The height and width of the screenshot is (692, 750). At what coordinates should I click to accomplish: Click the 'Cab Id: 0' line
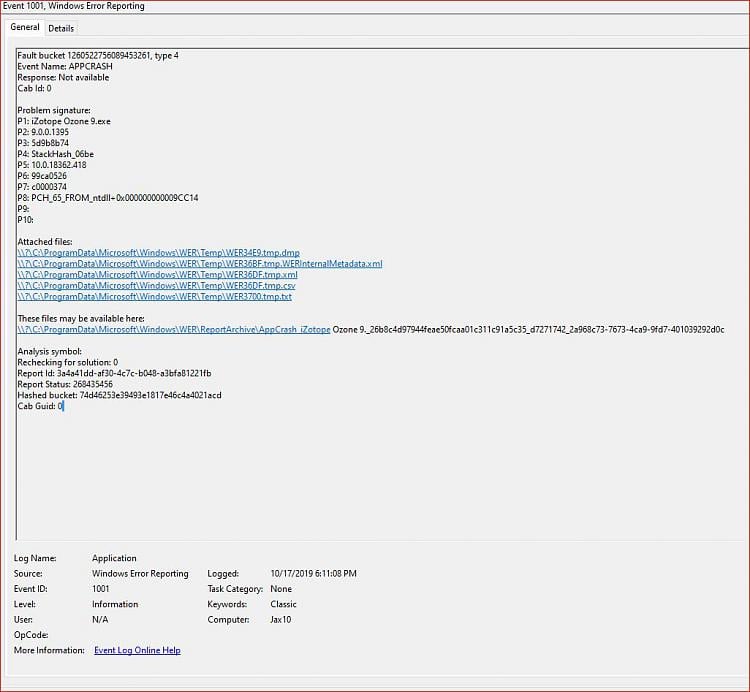(34, 88)
